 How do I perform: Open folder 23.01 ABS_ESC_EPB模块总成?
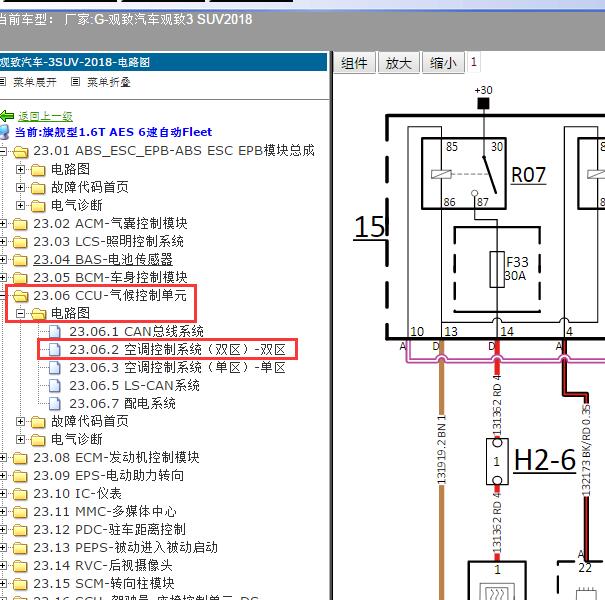pos(174,150)
